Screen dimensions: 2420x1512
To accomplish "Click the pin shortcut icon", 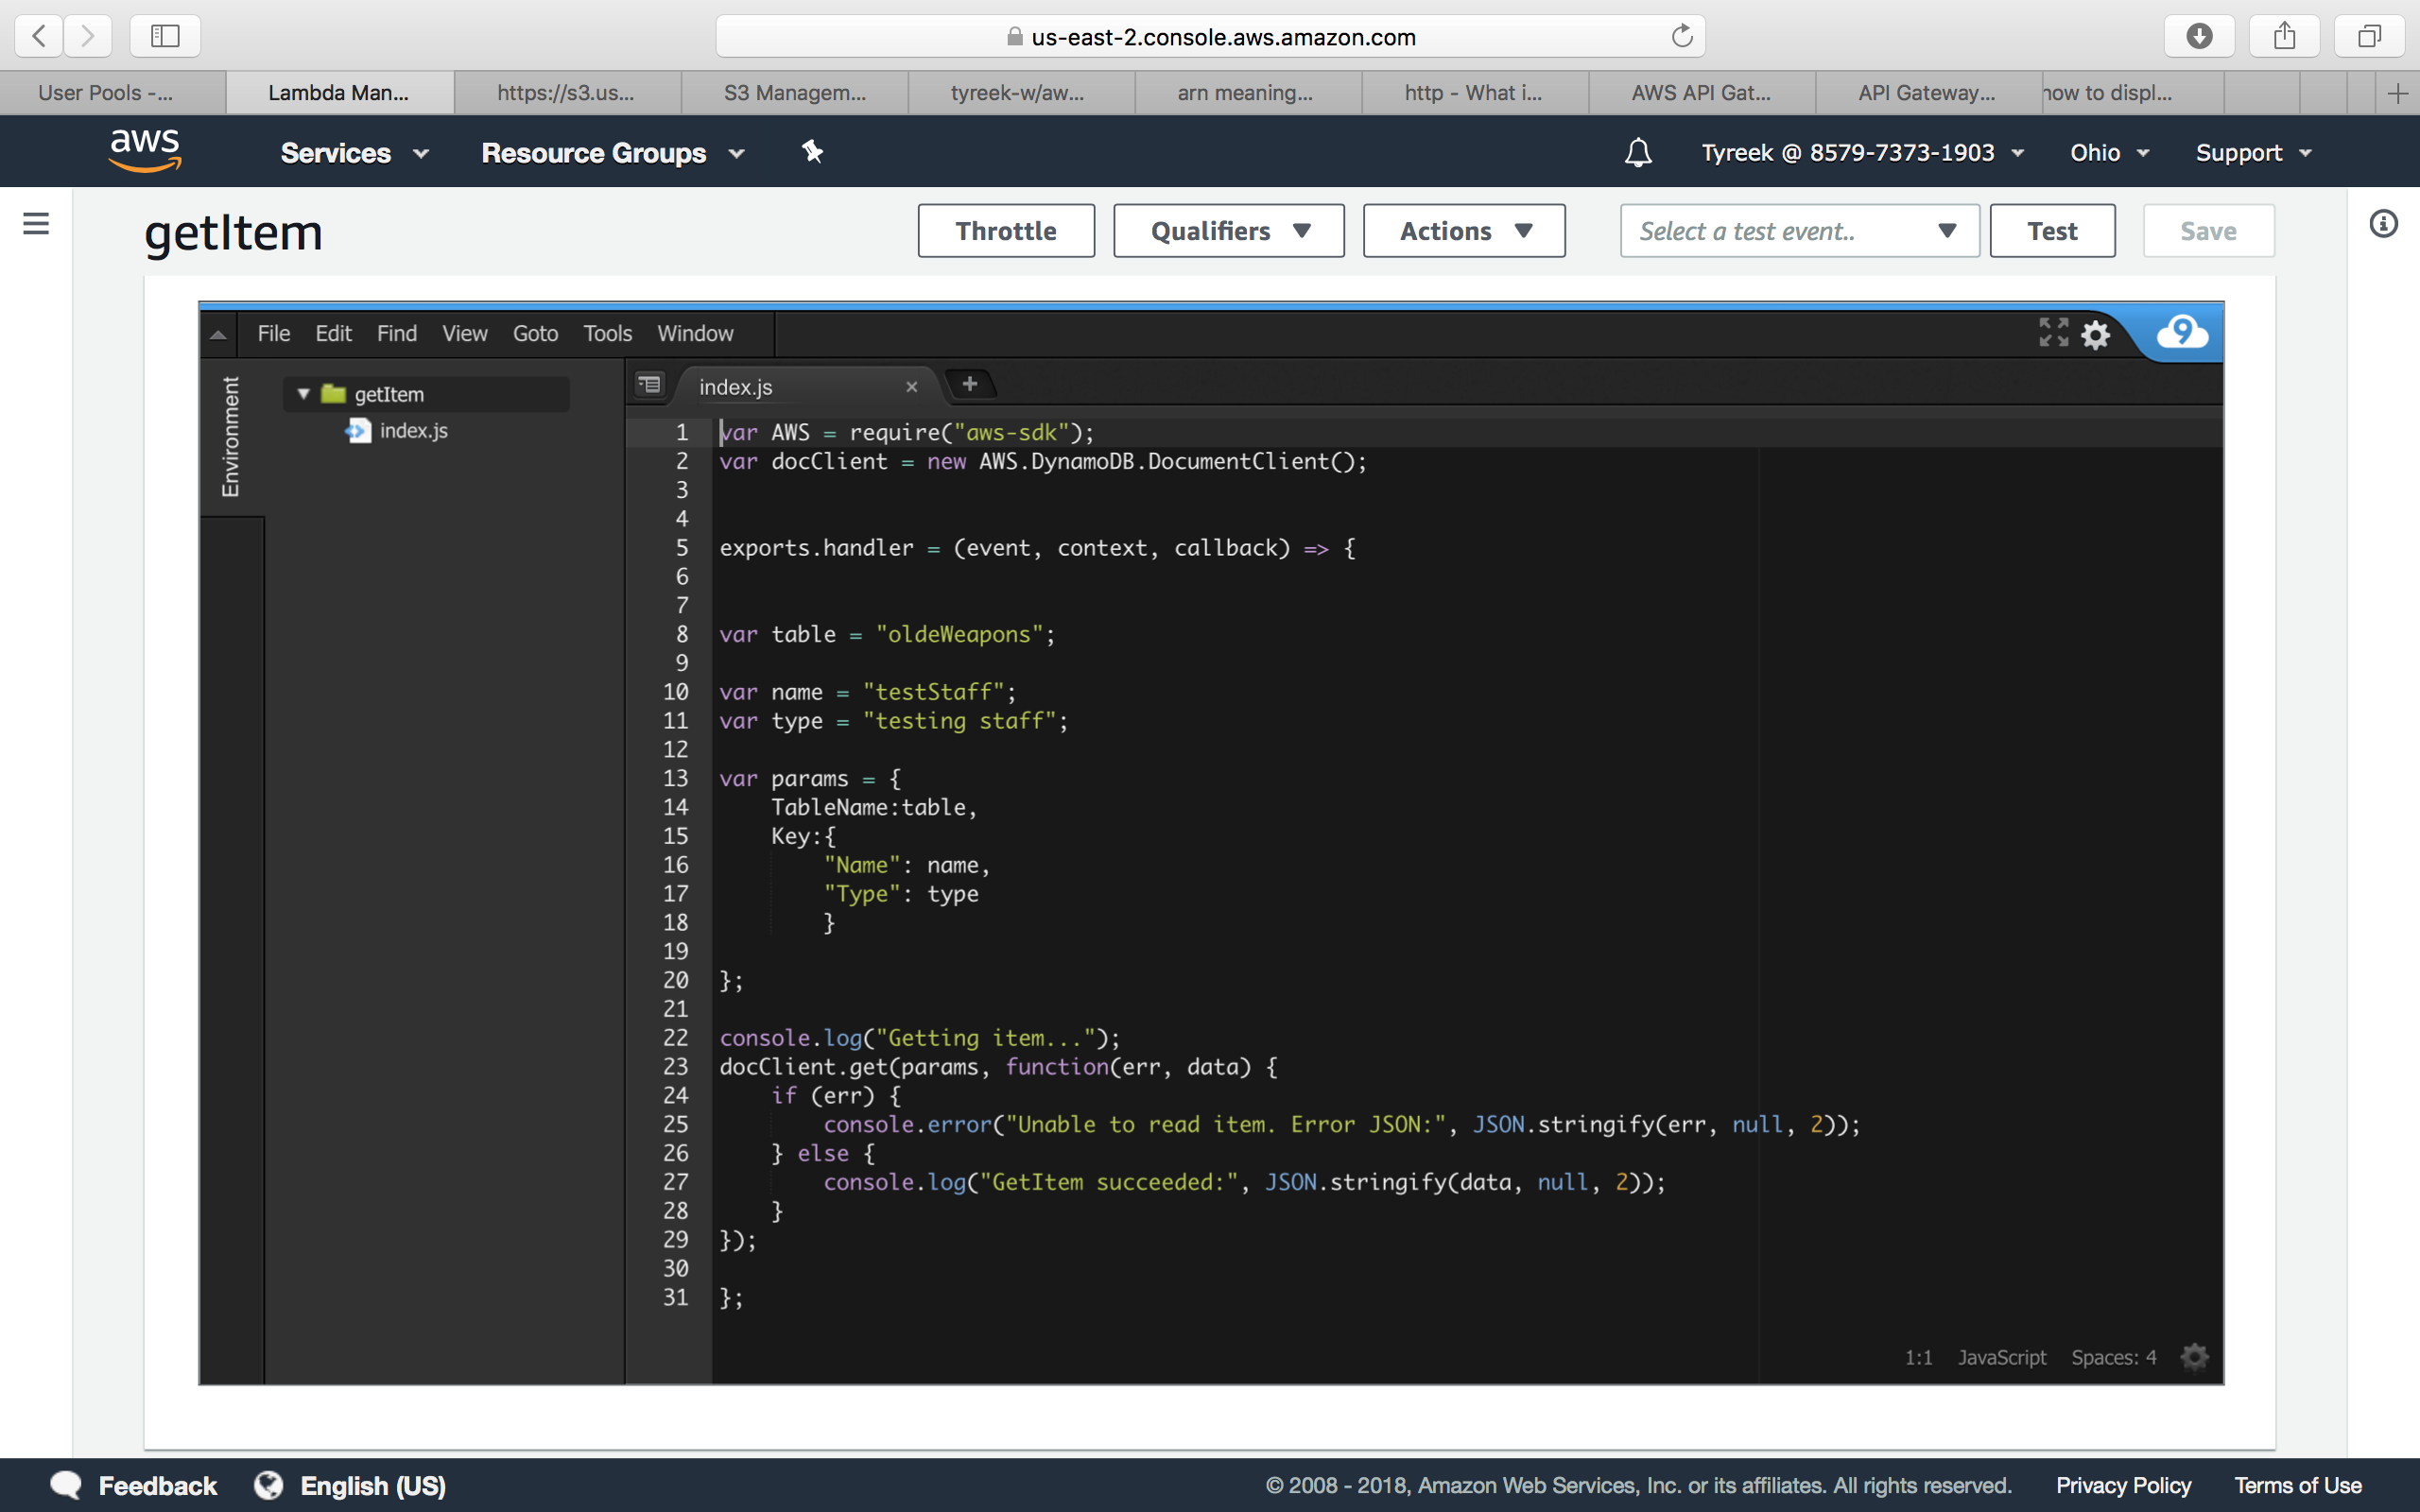I will point(812,152).
